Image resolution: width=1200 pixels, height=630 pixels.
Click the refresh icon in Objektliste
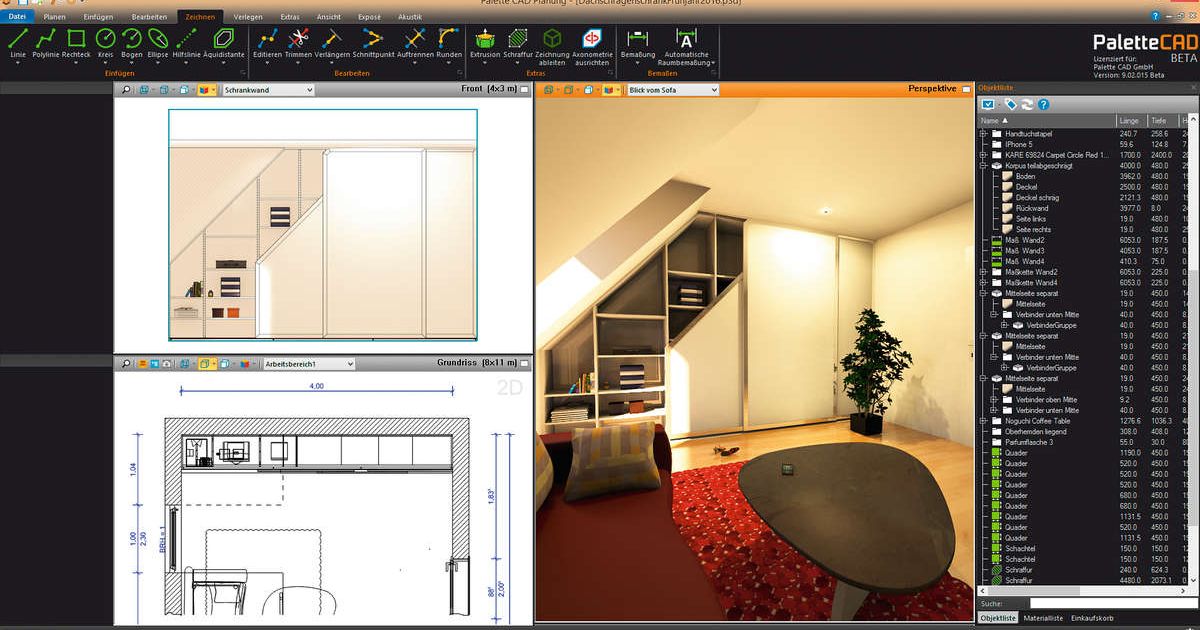(1027, 104)
